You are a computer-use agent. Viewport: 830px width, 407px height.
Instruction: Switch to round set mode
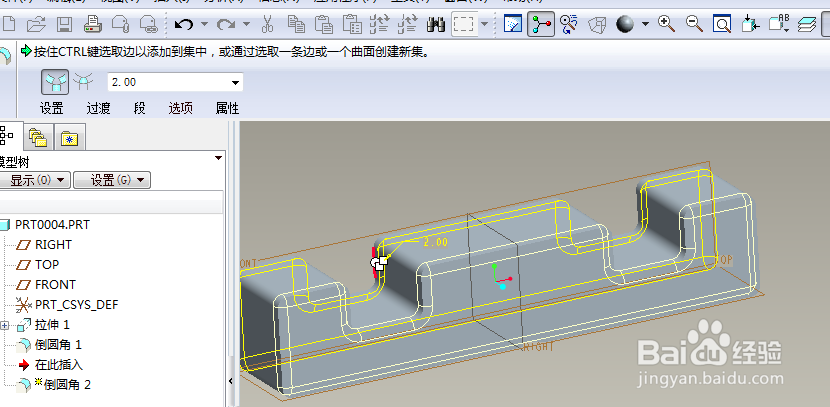click(x=55, y=82)
